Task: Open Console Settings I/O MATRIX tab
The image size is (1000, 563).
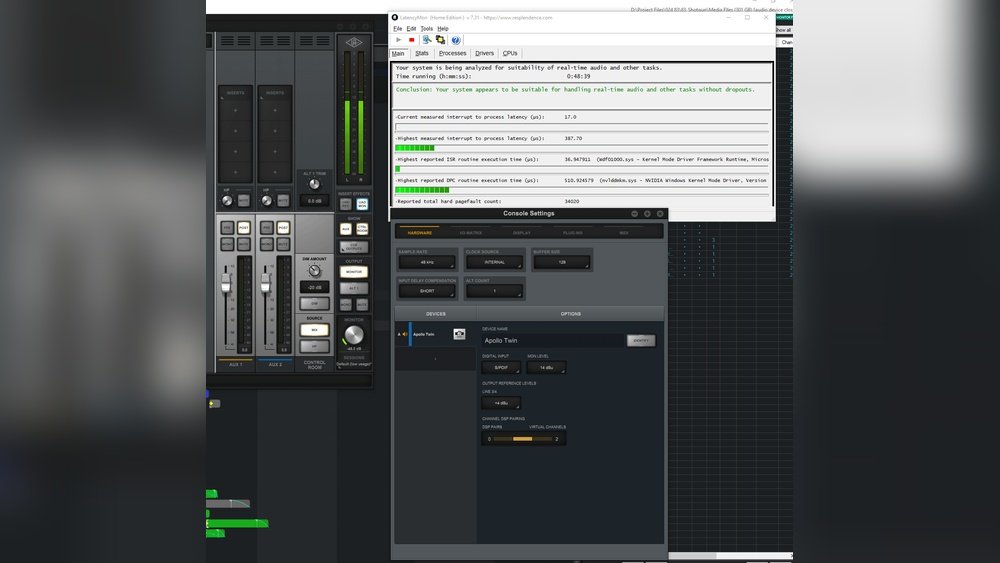Action: click(x=471, y=233)
